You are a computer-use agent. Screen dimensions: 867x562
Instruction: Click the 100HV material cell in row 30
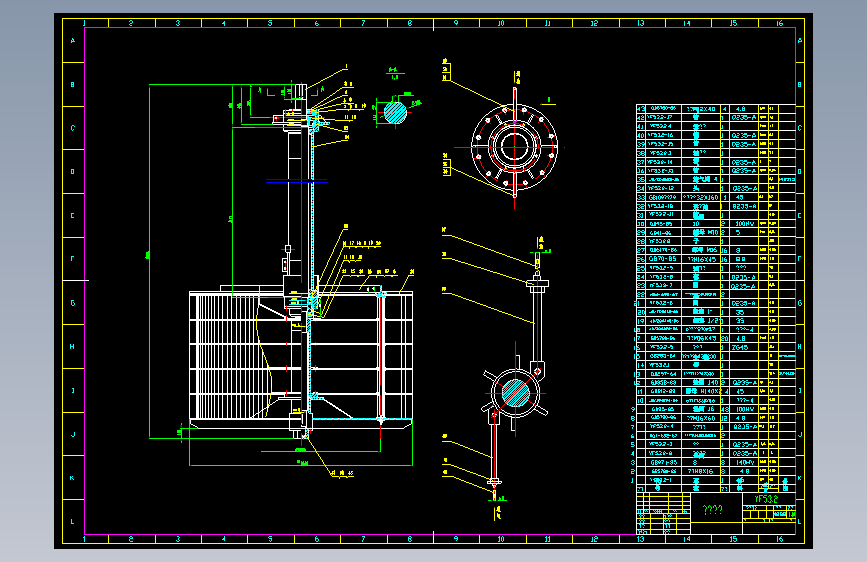[x=744, y=223]
